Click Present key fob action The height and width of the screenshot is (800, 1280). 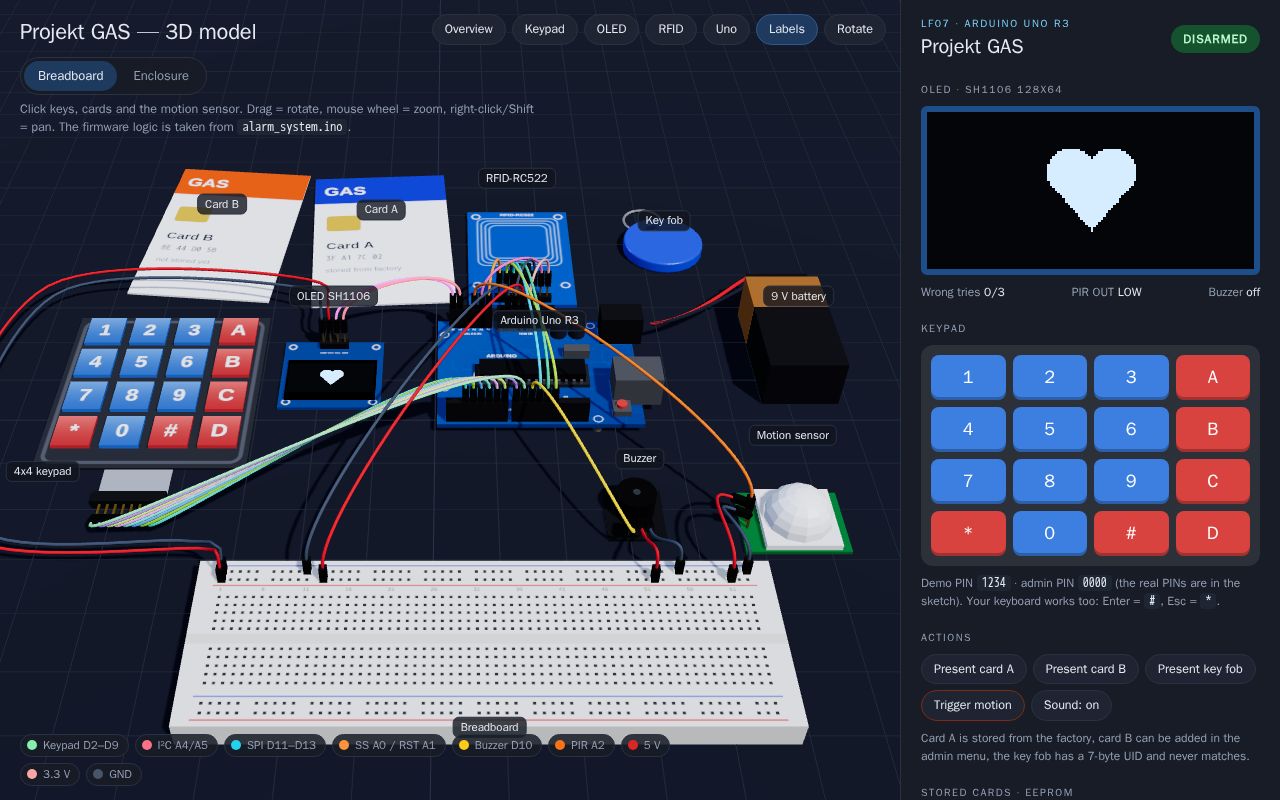[1200, 669]
